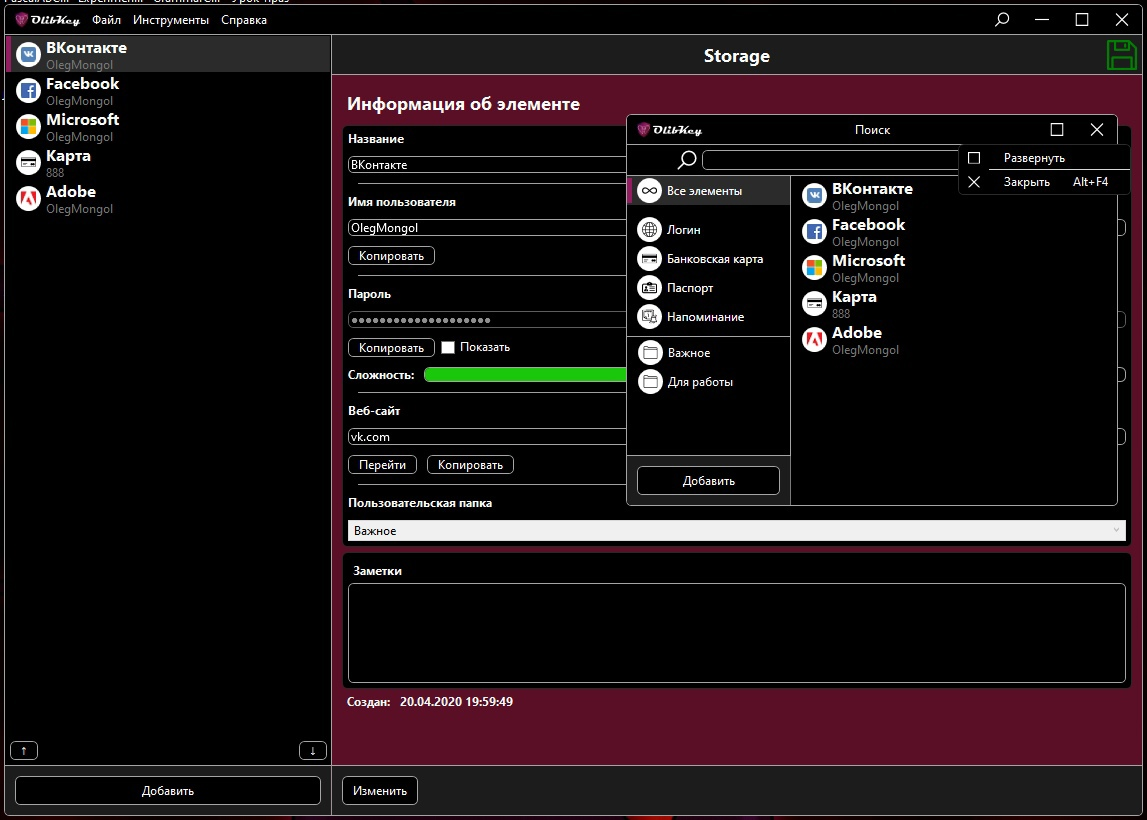This screenshot has width=1147, height=820.
Task: Open the Инструменты menu
Action: (x=170, y=20)
